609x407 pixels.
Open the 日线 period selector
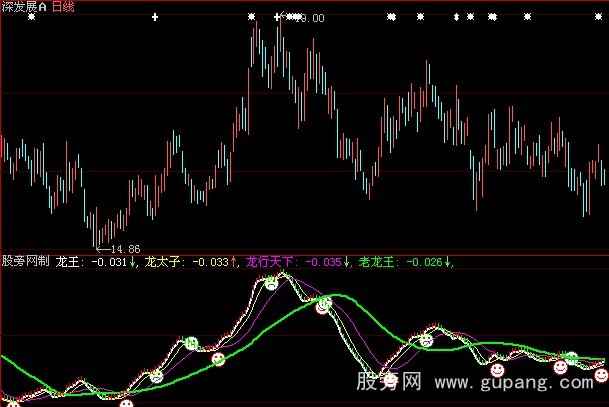[65, 7]
